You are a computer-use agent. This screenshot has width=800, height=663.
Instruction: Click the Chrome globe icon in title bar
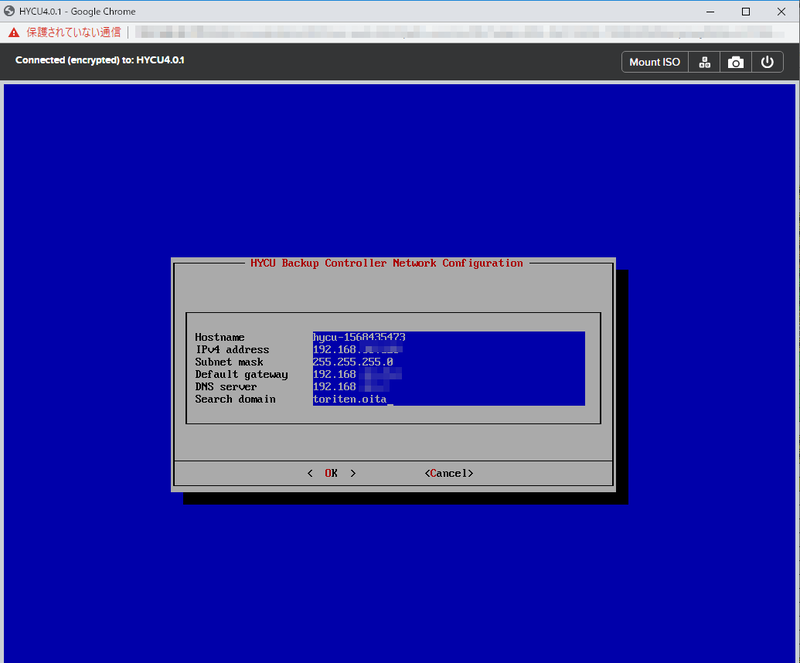[x=9, y=11]
